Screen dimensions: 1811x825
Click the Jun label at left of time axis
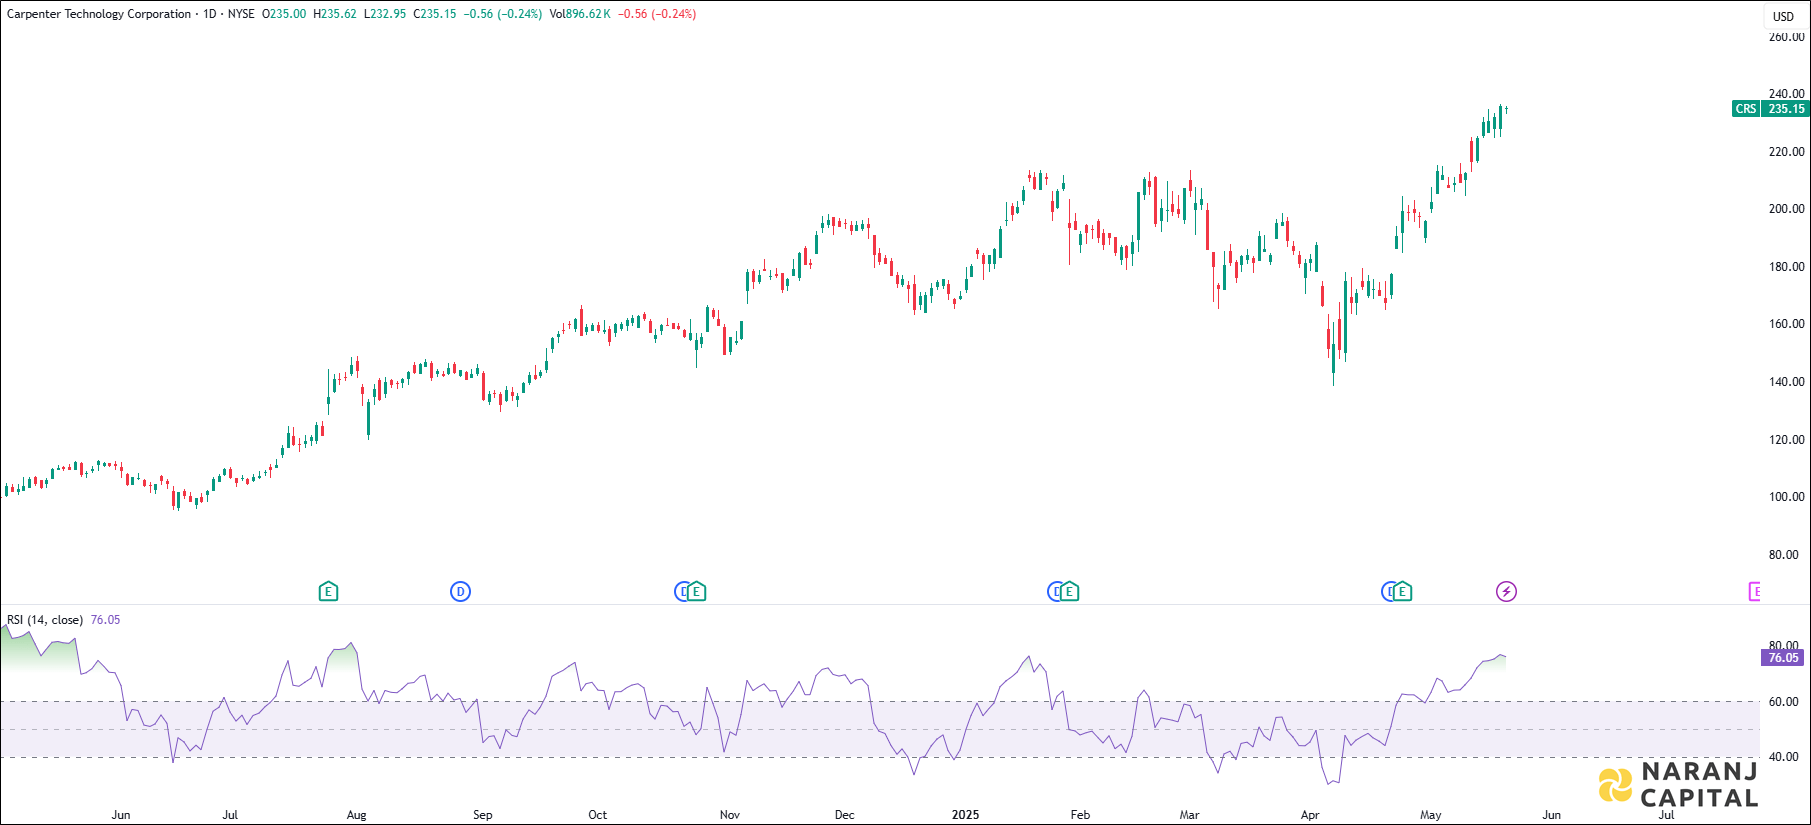click(x=121, y=815)
